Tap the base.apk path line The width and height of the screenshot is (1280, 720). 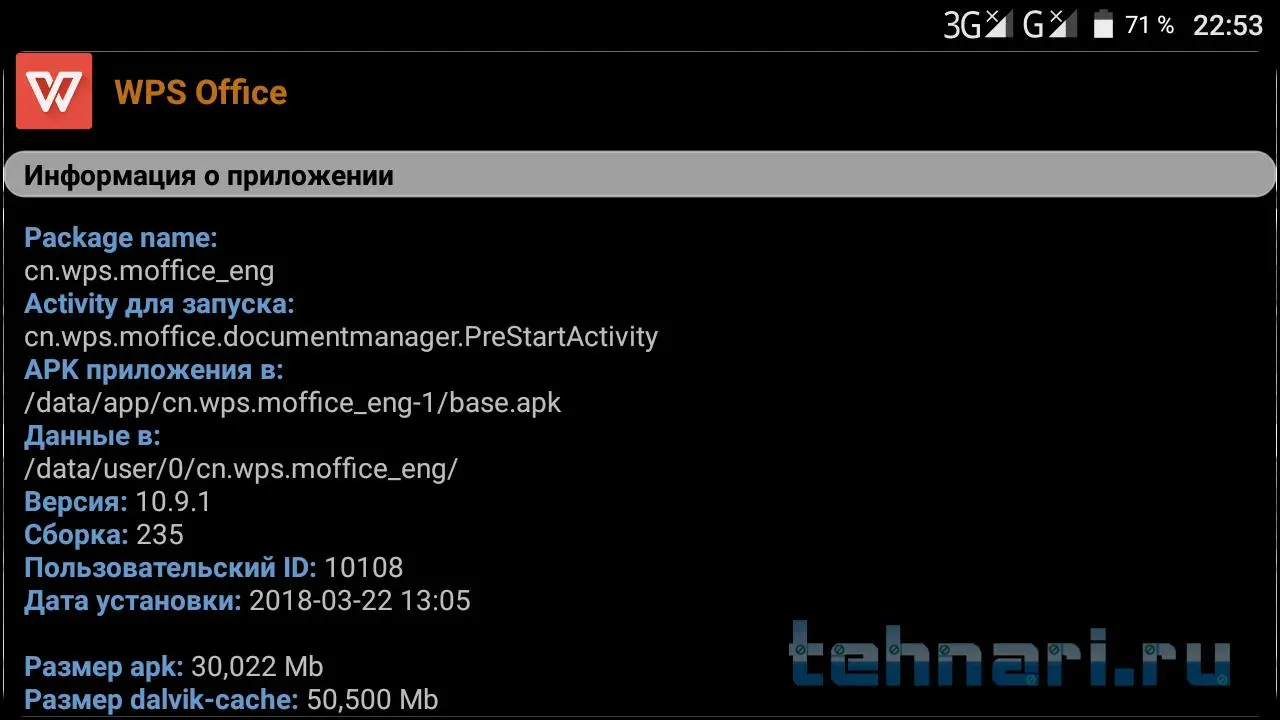click(293, 403)
